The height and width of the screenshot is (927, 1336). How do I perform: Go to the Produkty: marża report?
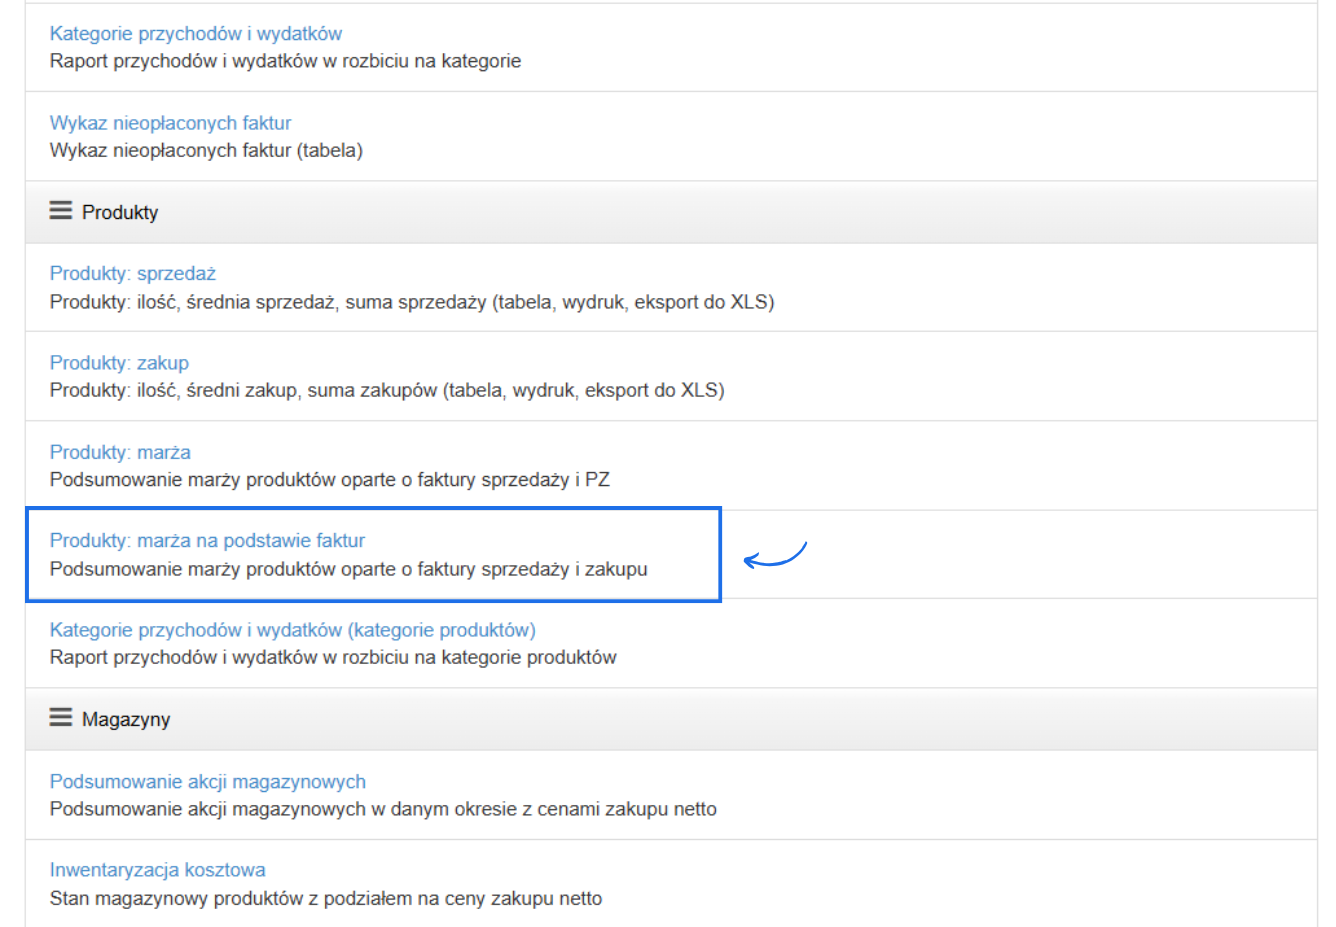click(120, 452)
